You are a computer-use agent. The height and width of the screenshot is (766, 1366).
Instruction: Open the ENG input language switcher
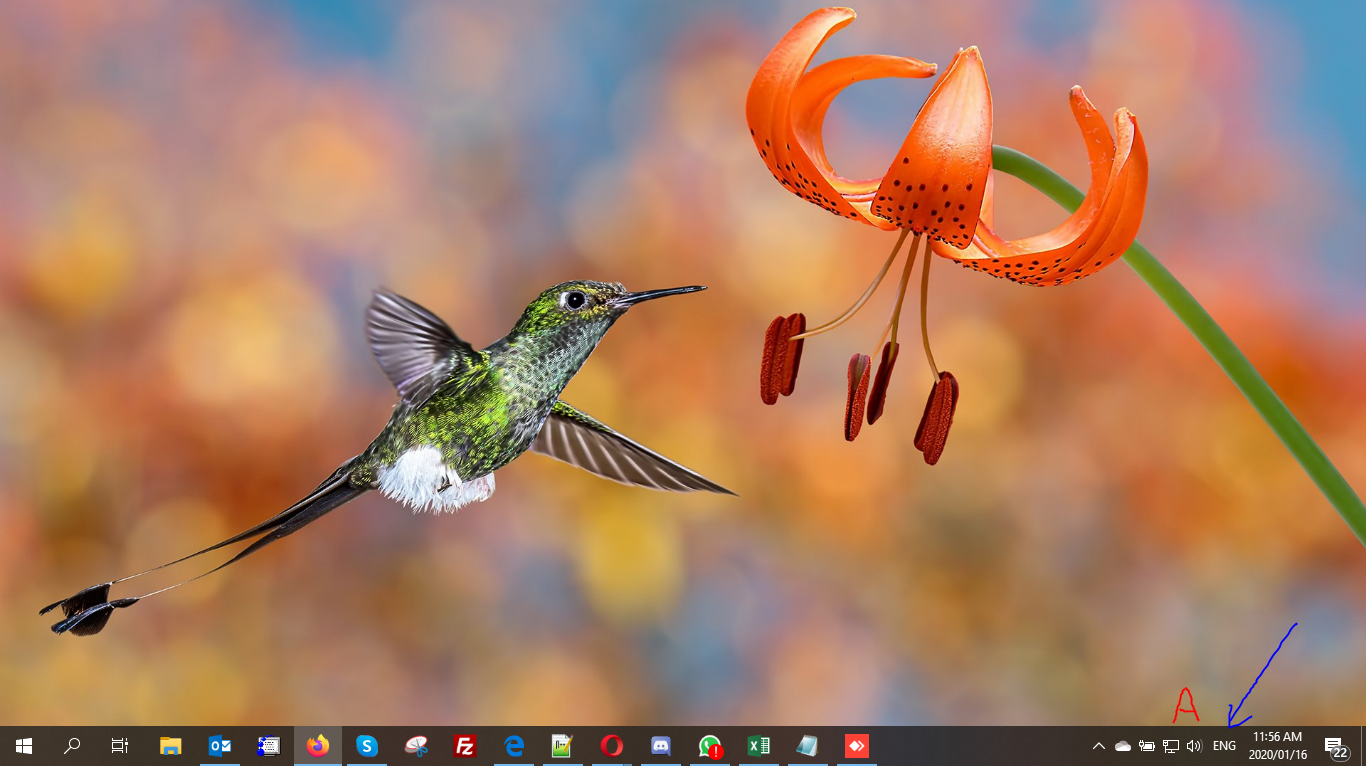point(1224,746)
